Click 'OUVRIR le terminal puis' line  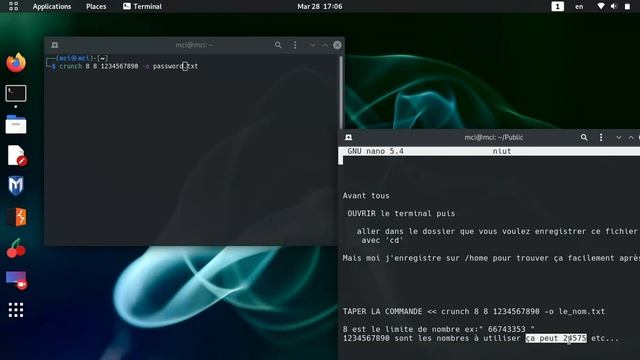[401, 213]
